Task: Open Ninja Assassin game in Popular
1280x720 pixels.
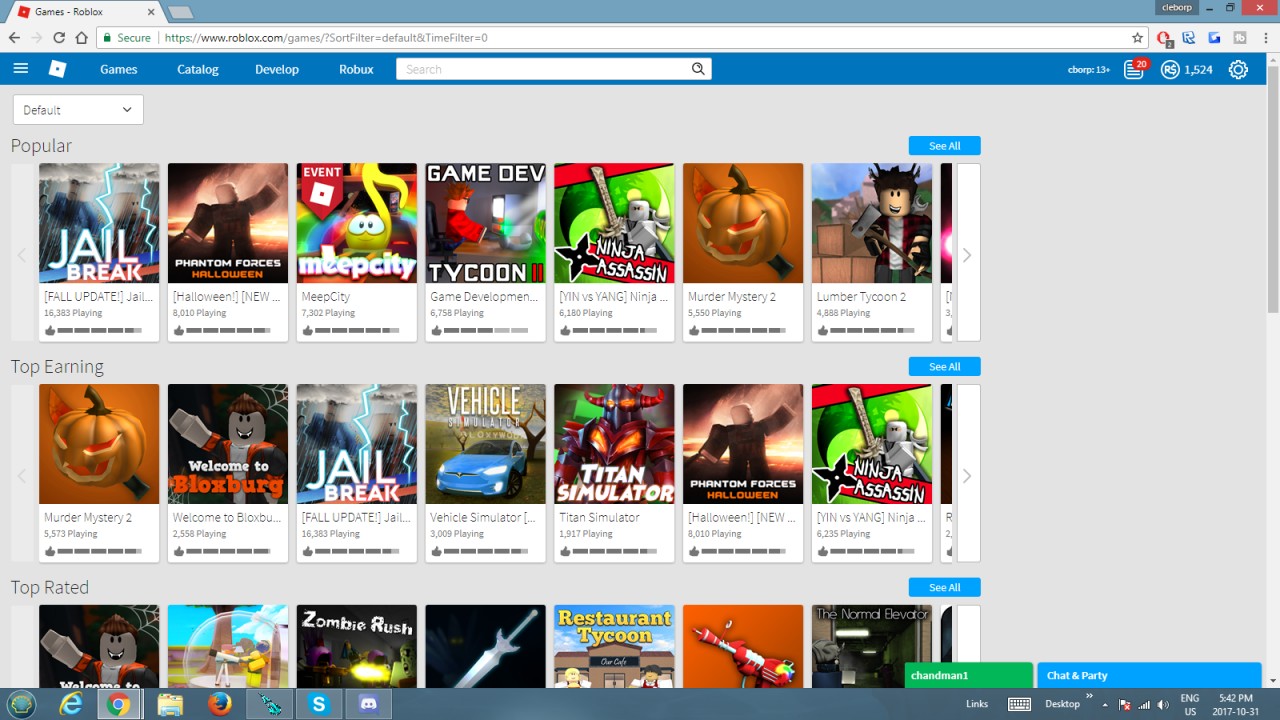Action: (614, 223)
